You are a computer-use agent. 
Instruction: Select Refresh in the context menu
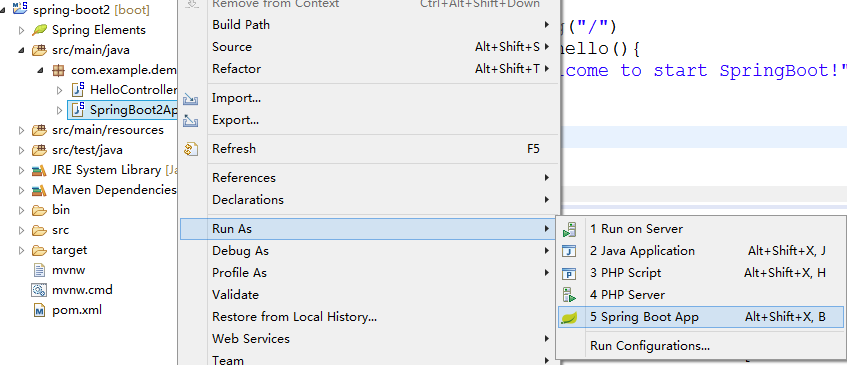(x=369, y=149)
